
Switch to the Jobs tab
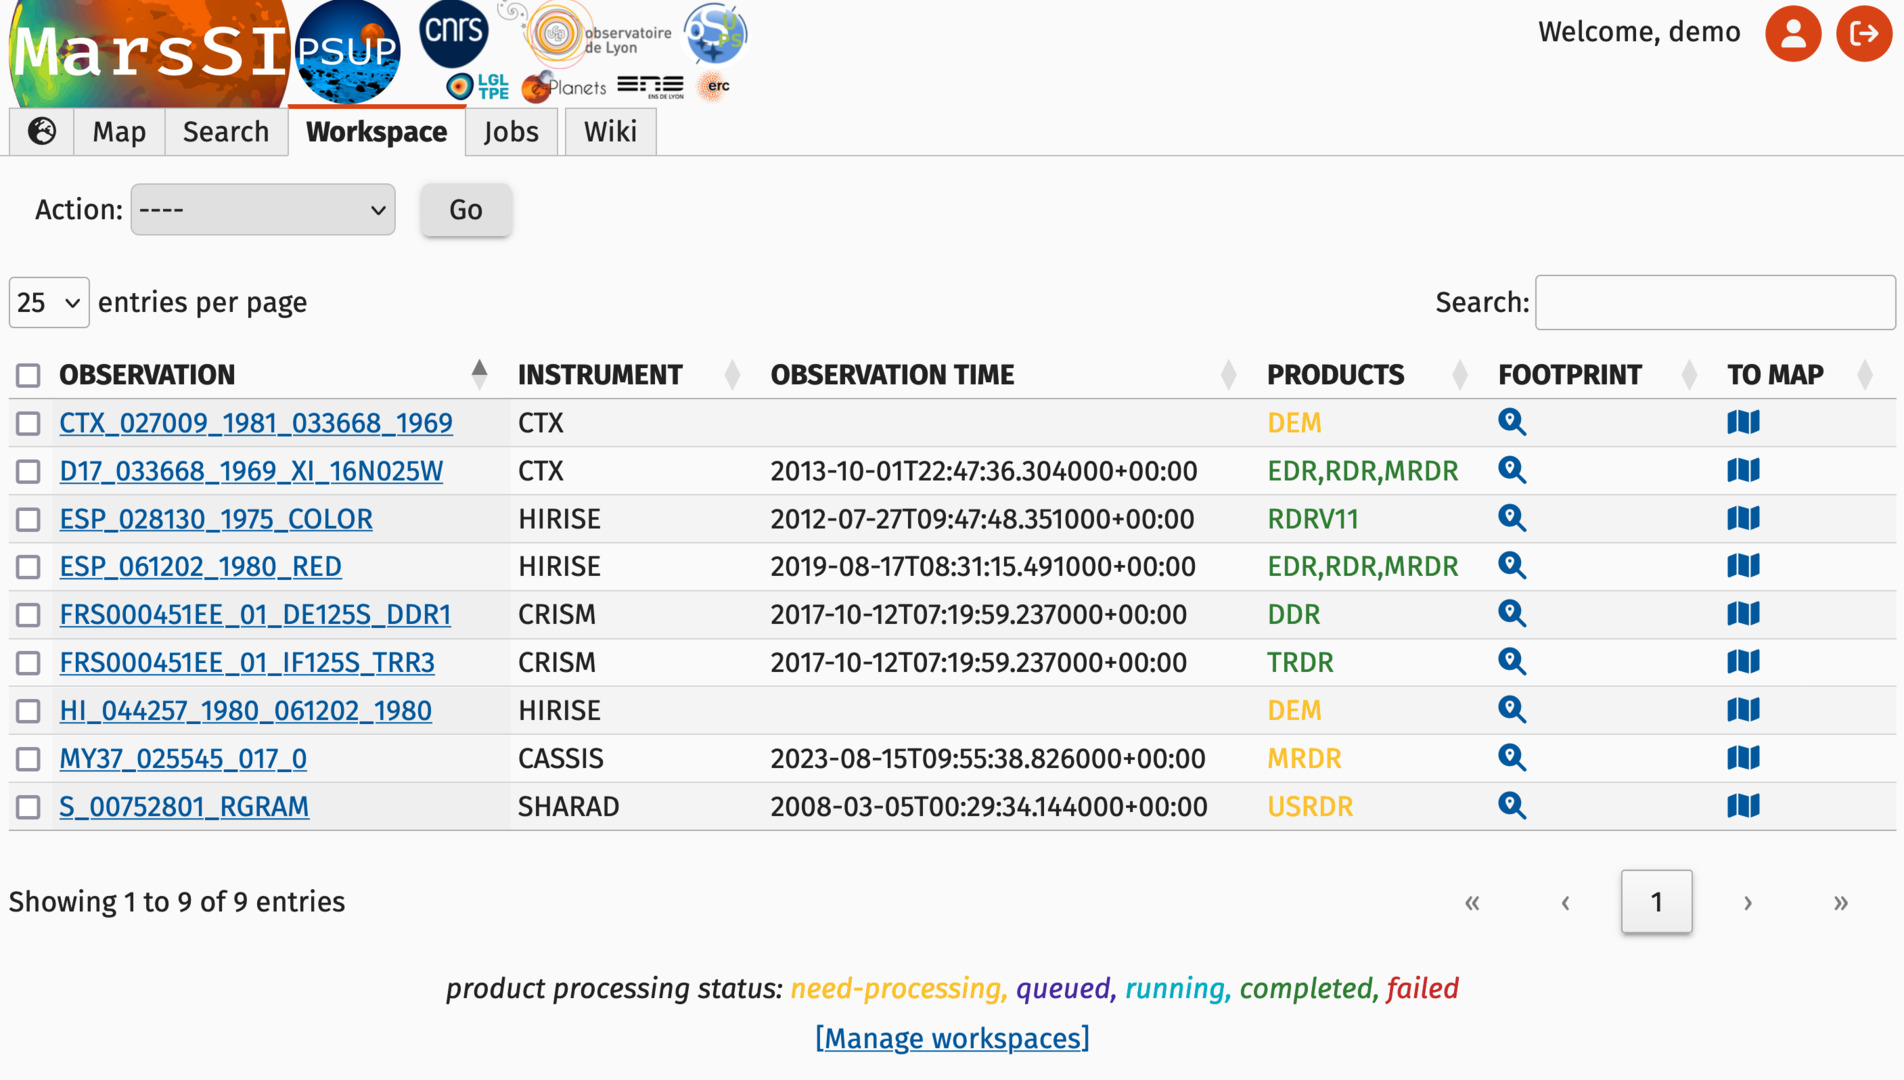pos(510,132)
